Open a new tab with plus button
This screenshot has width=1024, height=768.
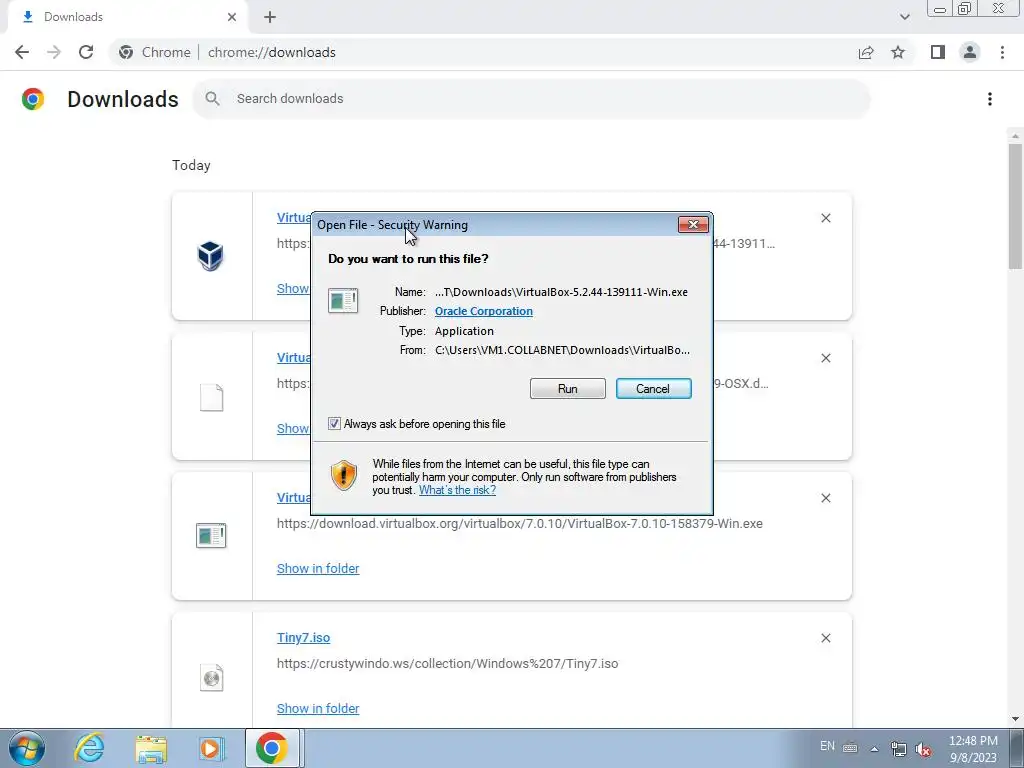(270, 17)
